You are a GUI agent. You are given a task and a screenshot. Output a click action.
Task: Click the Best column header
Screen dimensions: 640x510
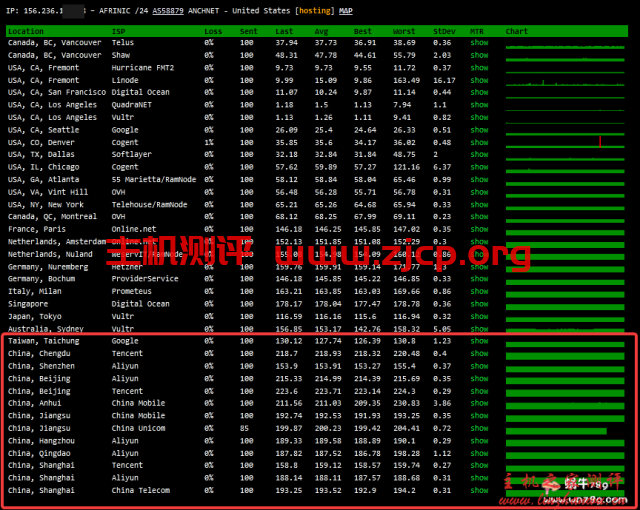[x=362, y=31]
